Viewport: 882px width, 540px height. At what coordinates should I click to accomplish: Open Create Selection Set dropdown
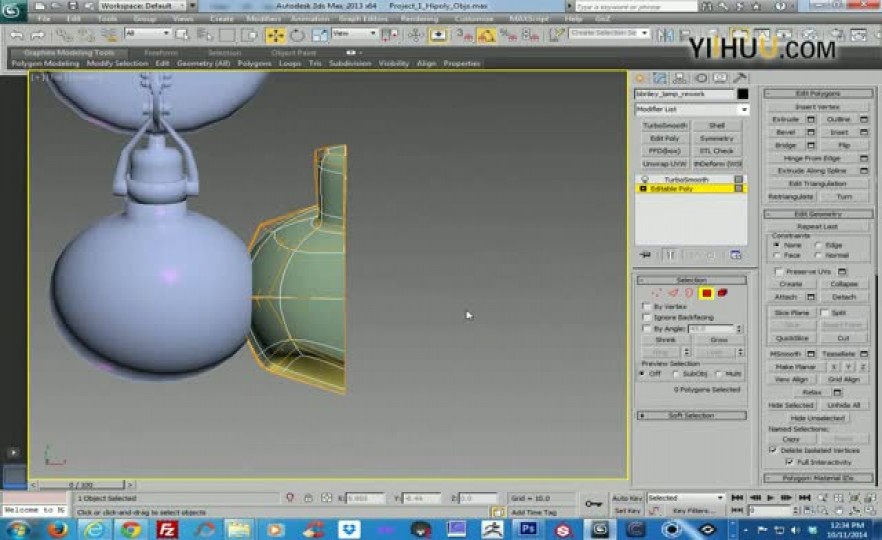click(x=609, y=33)
